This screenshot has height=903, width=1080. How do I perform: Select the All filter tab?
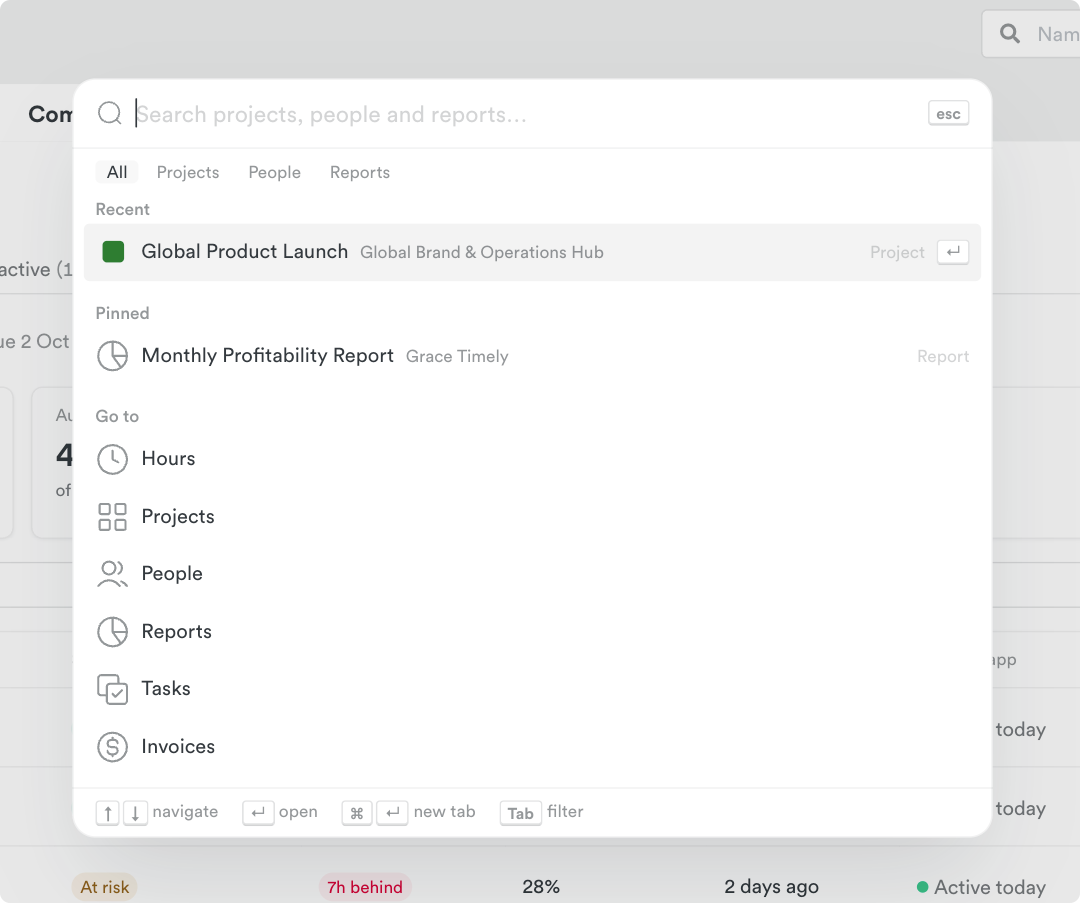click(117, 172)
